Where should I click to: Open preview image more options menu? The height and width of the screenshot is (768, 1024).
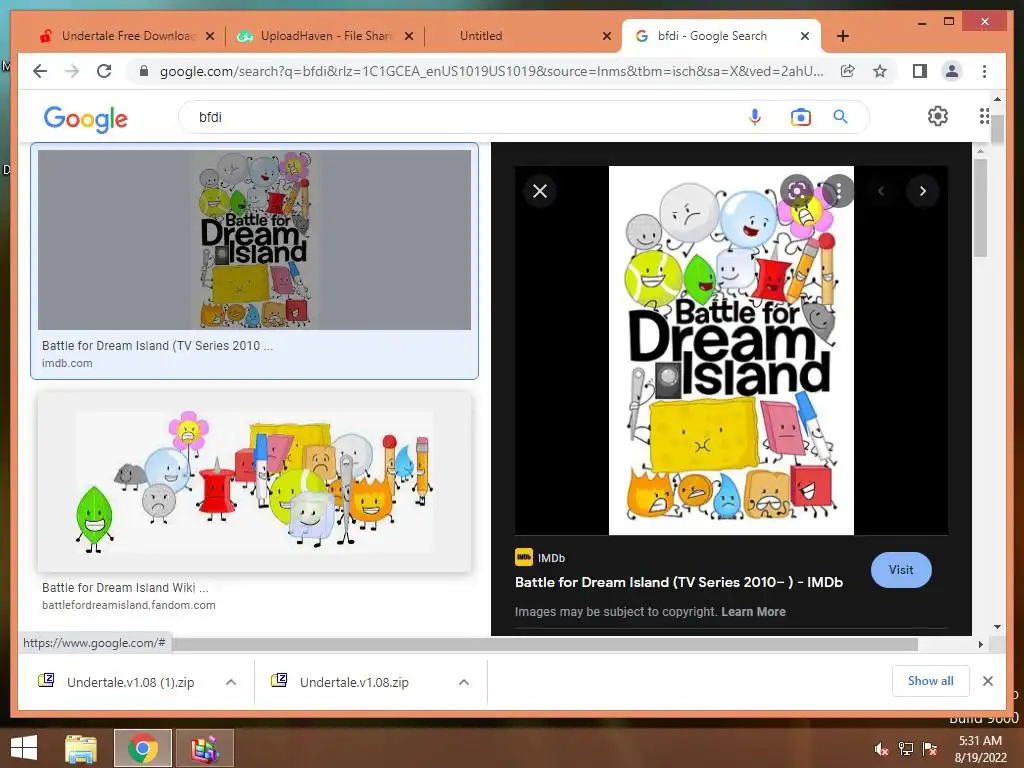pyautogui.click(x=839, y=191)
